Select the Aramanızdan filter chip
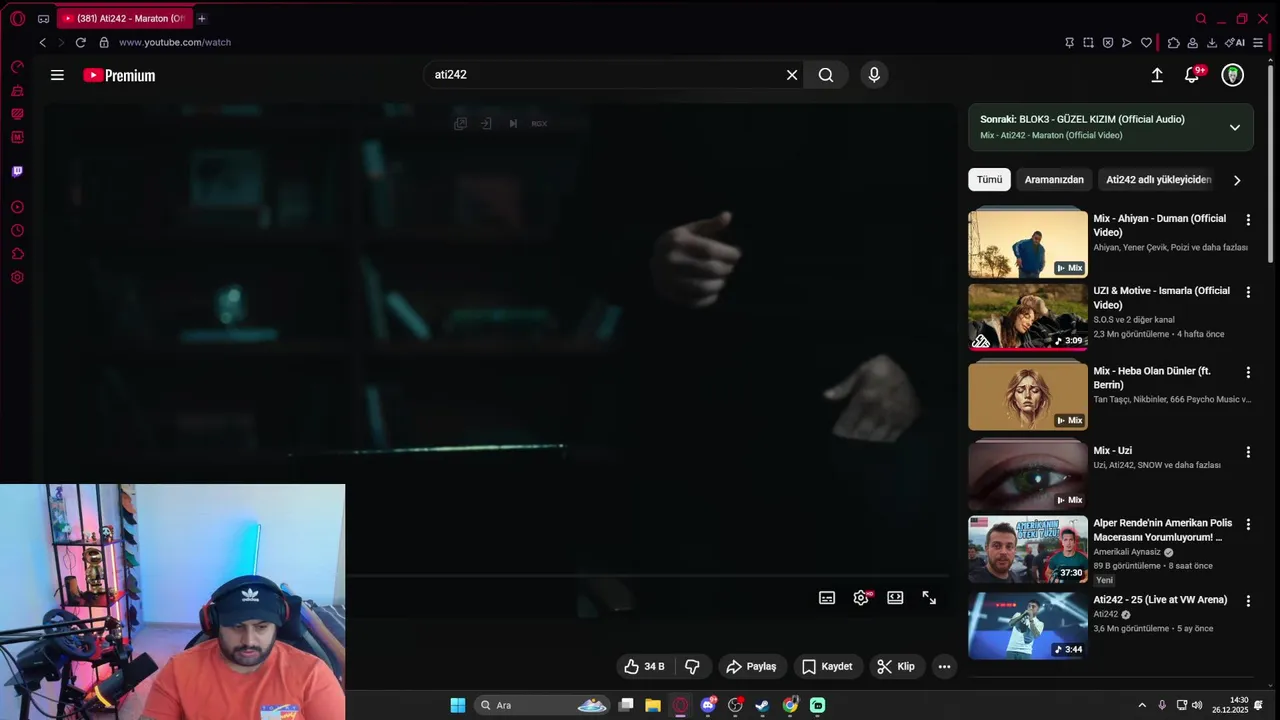 click(x=1054, y=180)
